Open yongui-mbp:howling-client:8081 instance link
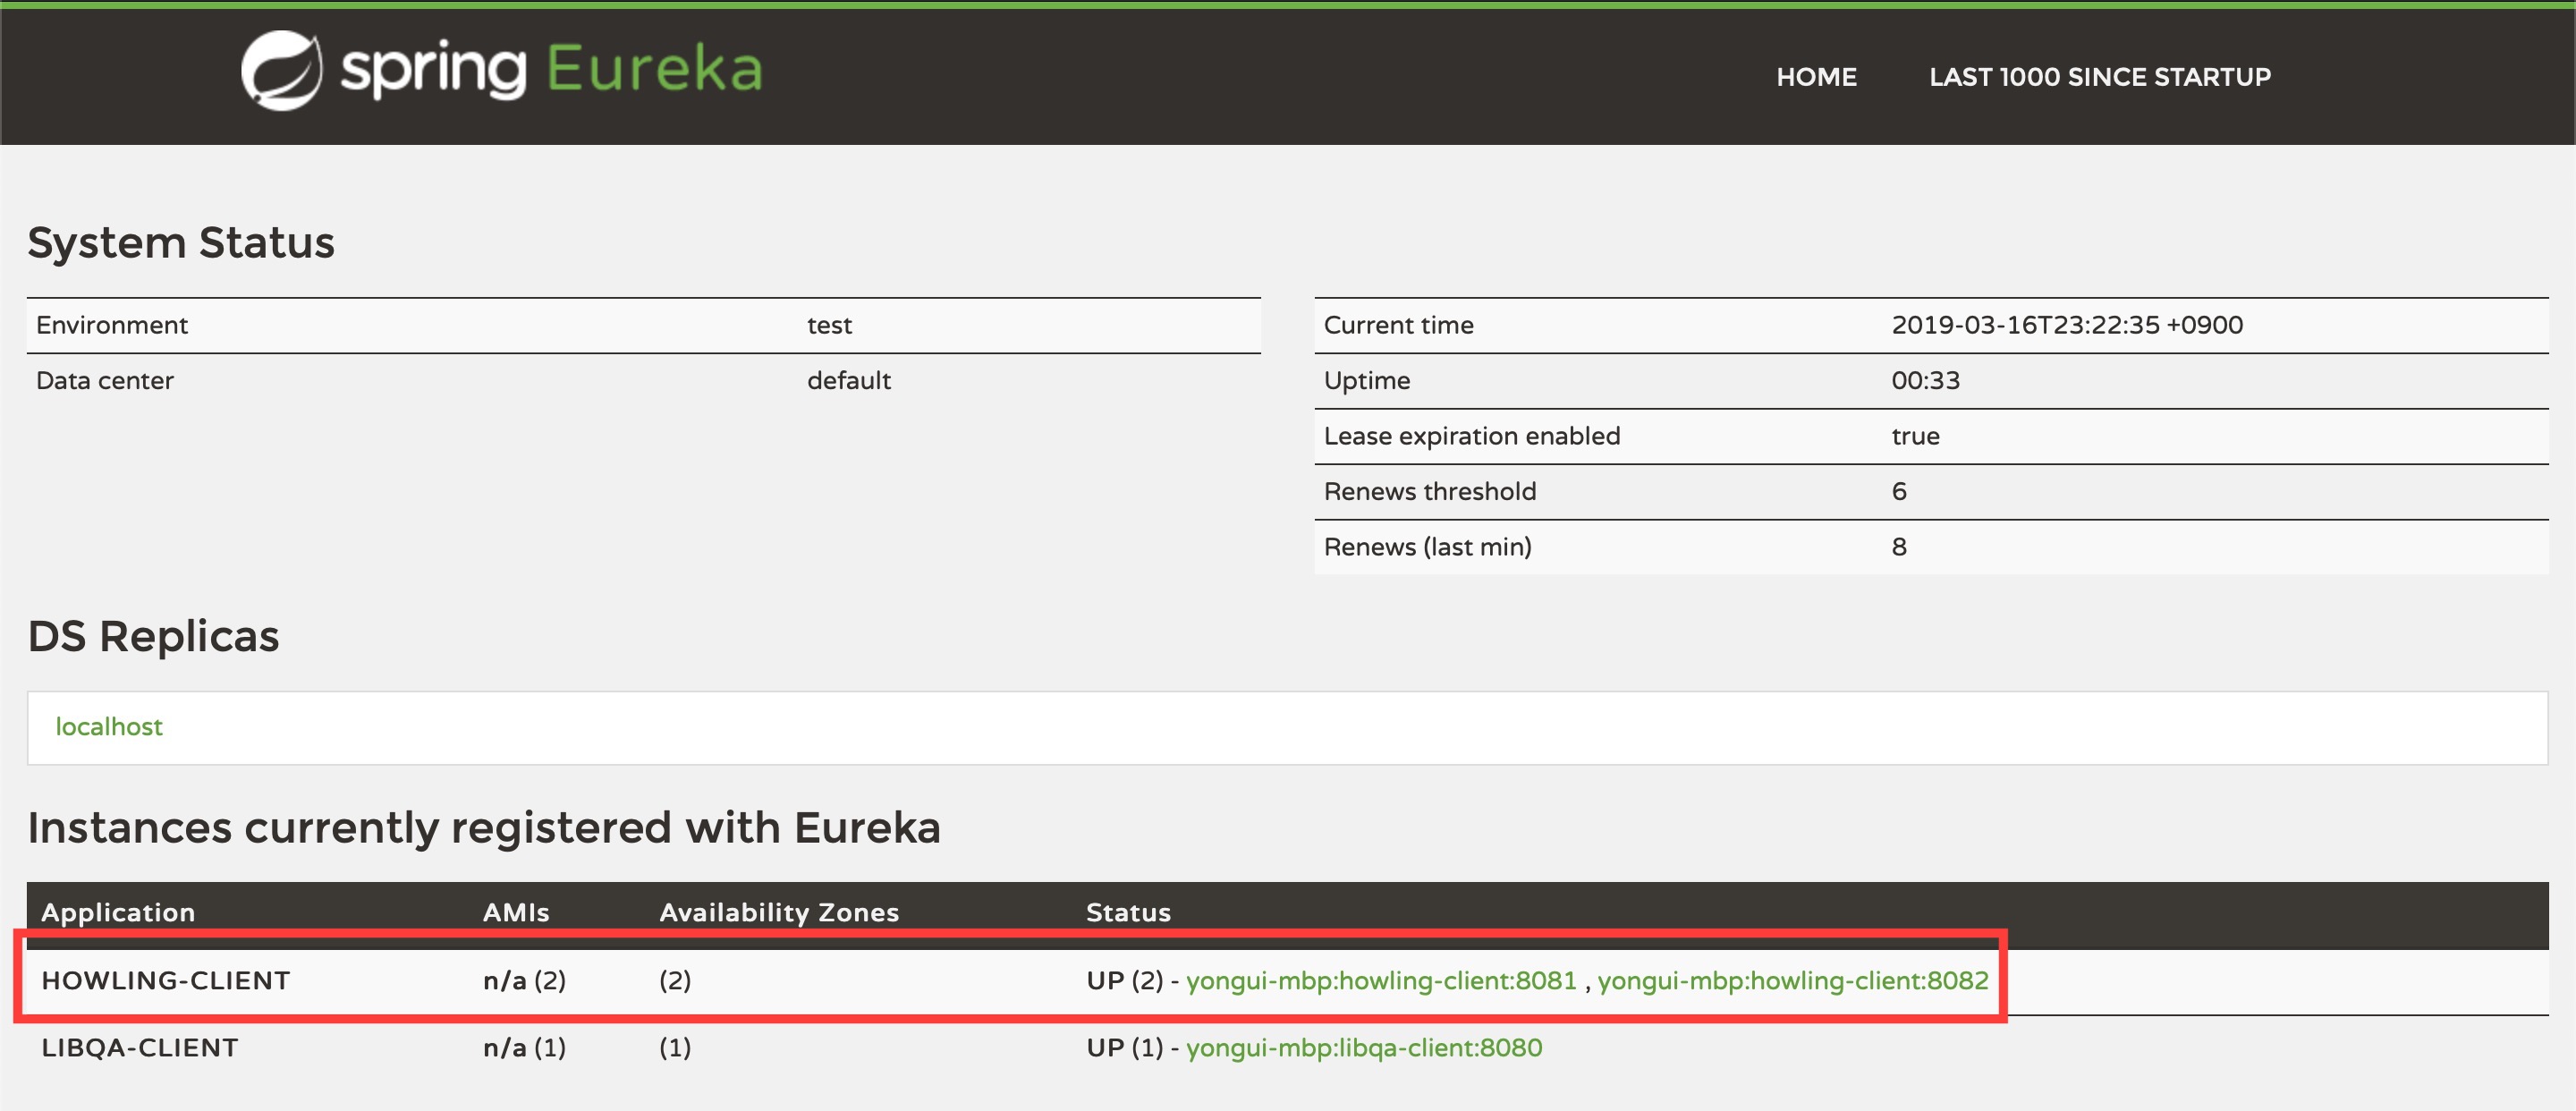Screen dimensions: 2576x1111 [1381, 981]
